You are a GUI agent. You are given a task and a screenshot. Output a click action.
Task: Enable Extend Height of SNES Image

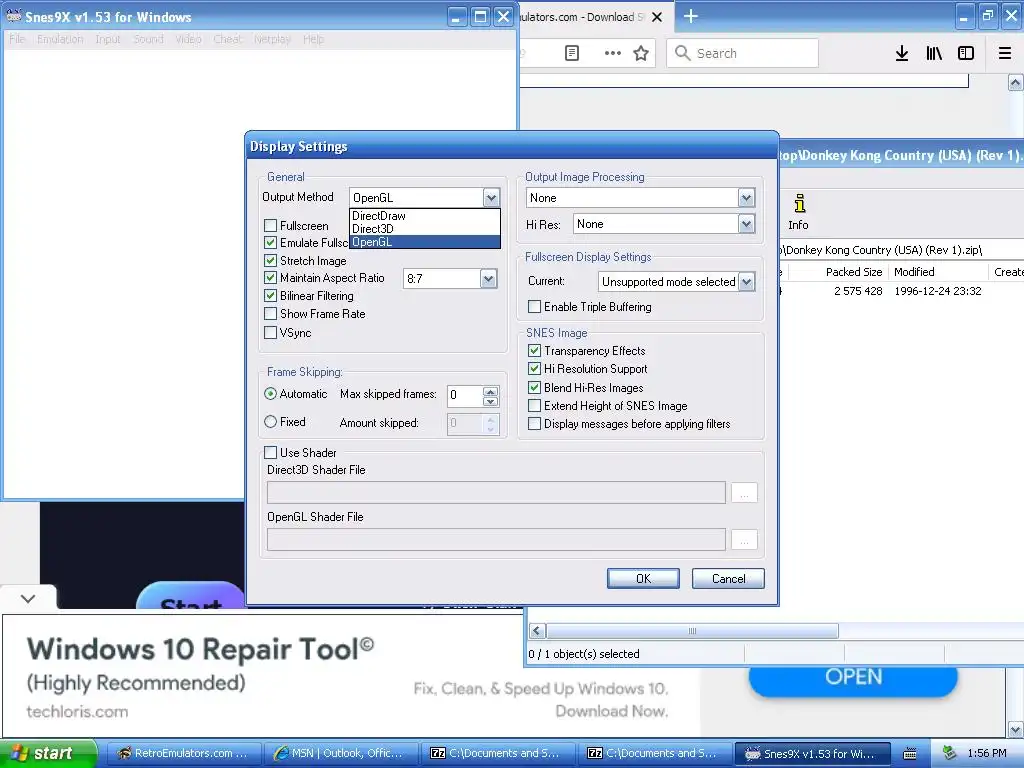coord(534,406)
